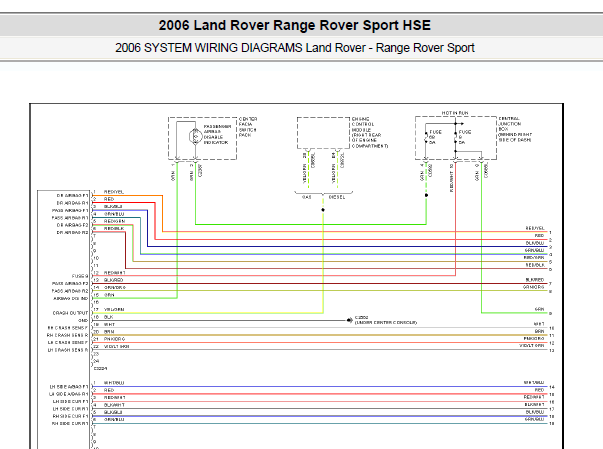Click the 'LH SIDE AIRBAG R1' pin label
Viewport: 603px width, 449px height.
[69, 394]
